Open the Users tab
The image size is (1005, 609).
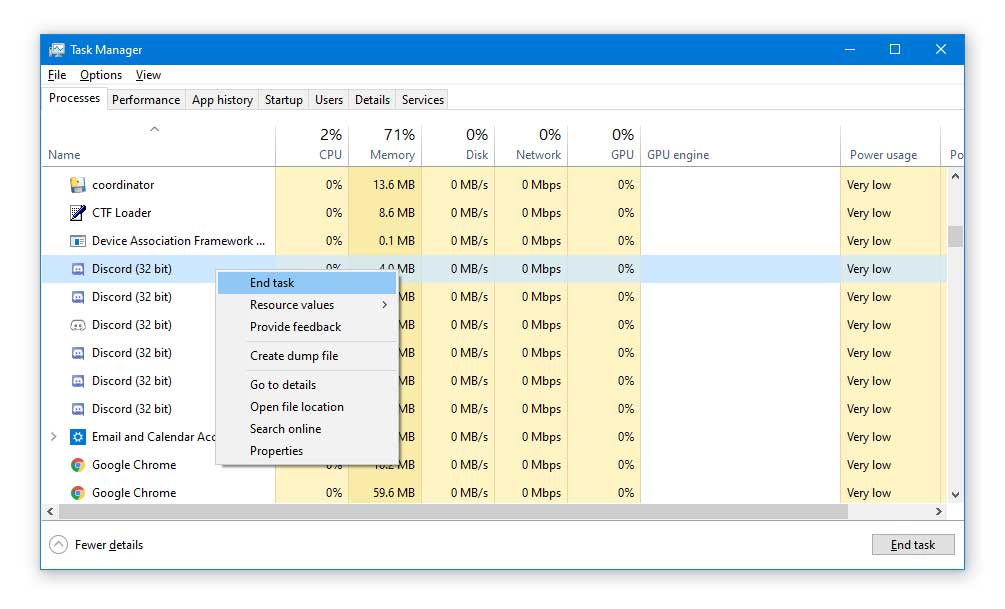pos(329,100)
